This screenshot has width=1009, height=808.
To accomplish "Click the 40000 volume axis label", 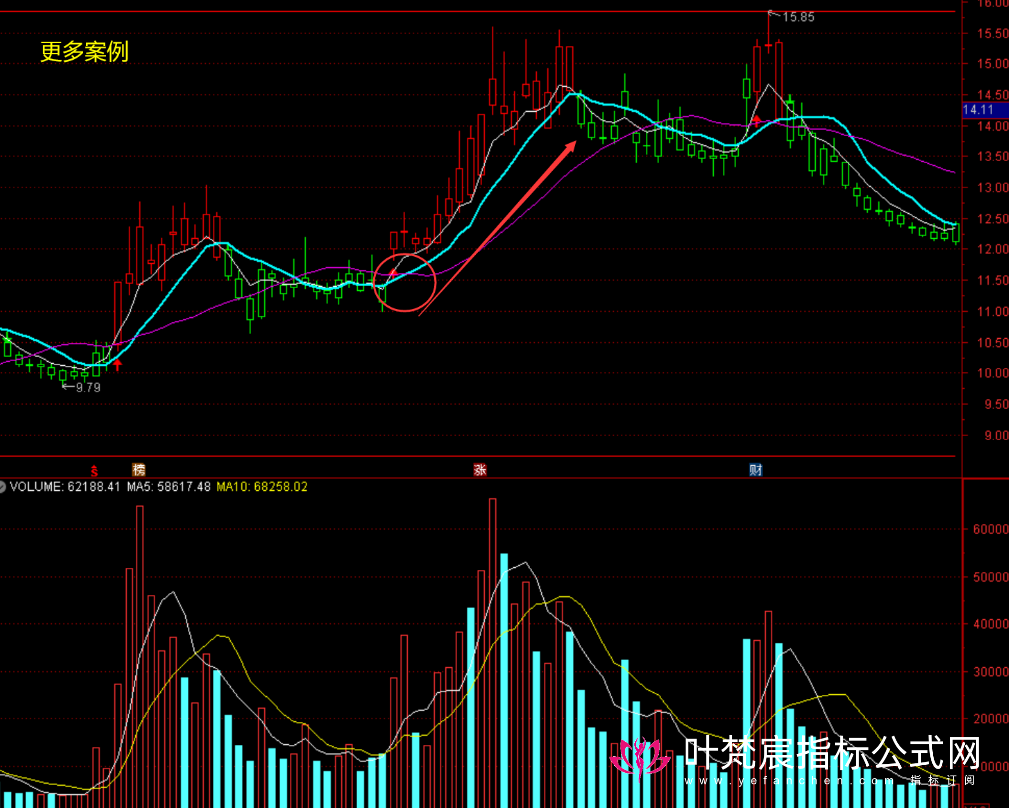I will 991,624.
